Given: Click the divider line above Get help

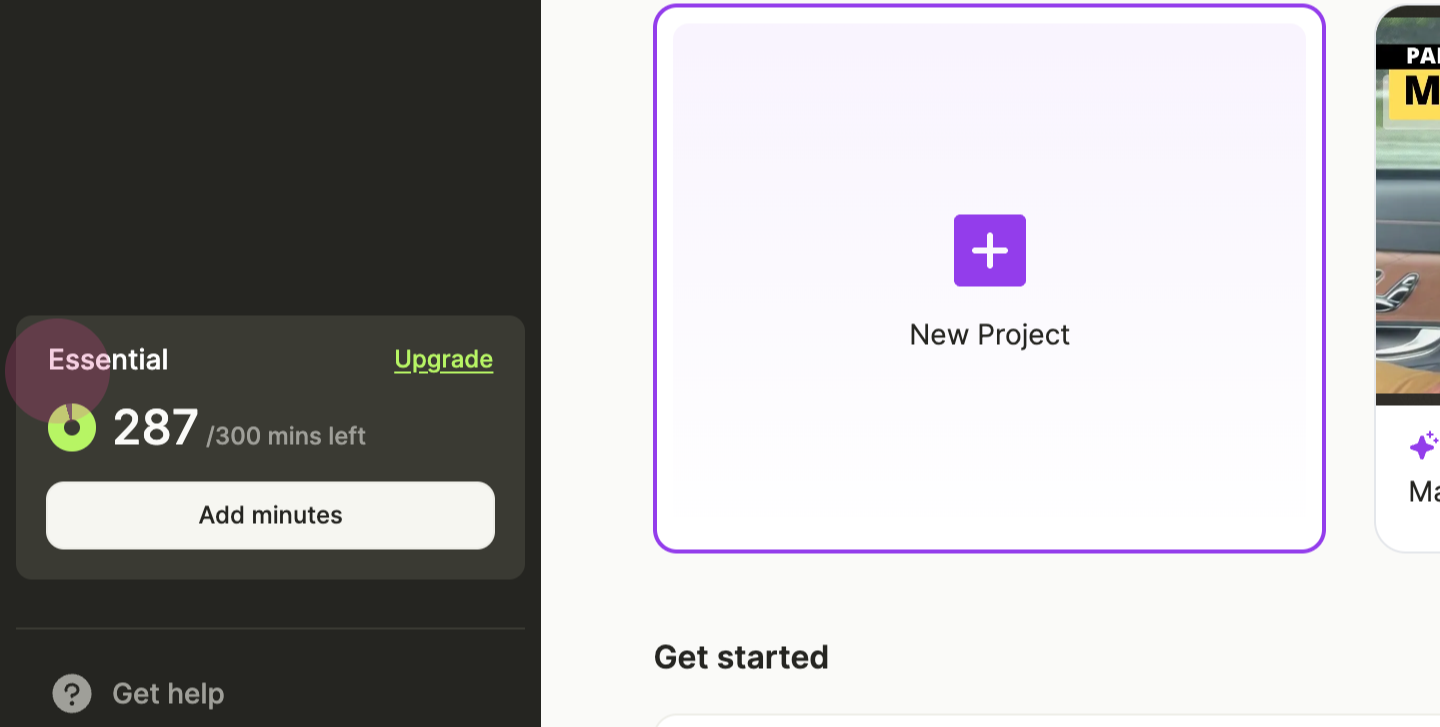Looking at the screenshot, I should pyautogui.click(x=270, y=629).
